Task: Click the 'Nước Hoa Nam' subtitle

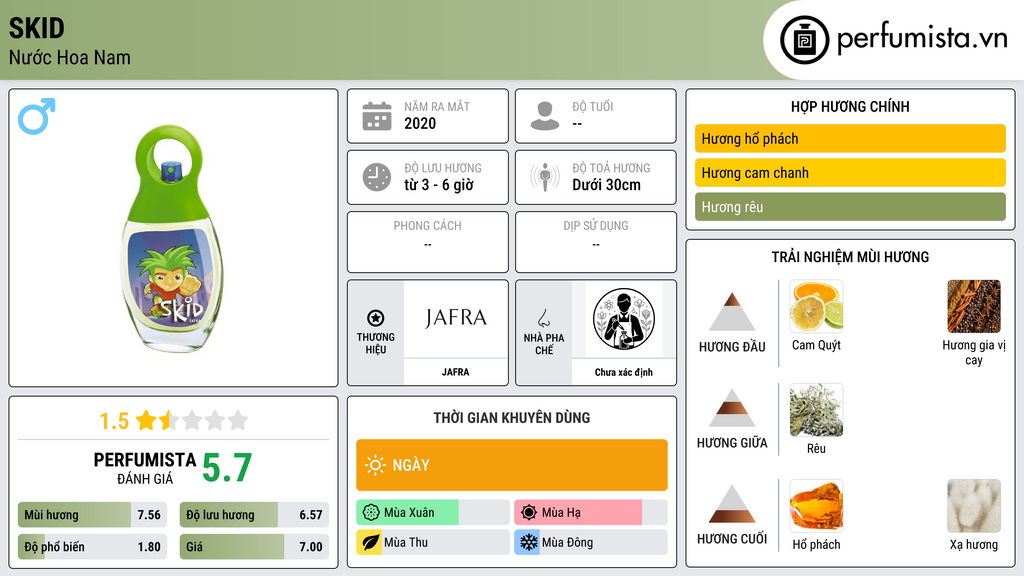Action: pos(69,57)
